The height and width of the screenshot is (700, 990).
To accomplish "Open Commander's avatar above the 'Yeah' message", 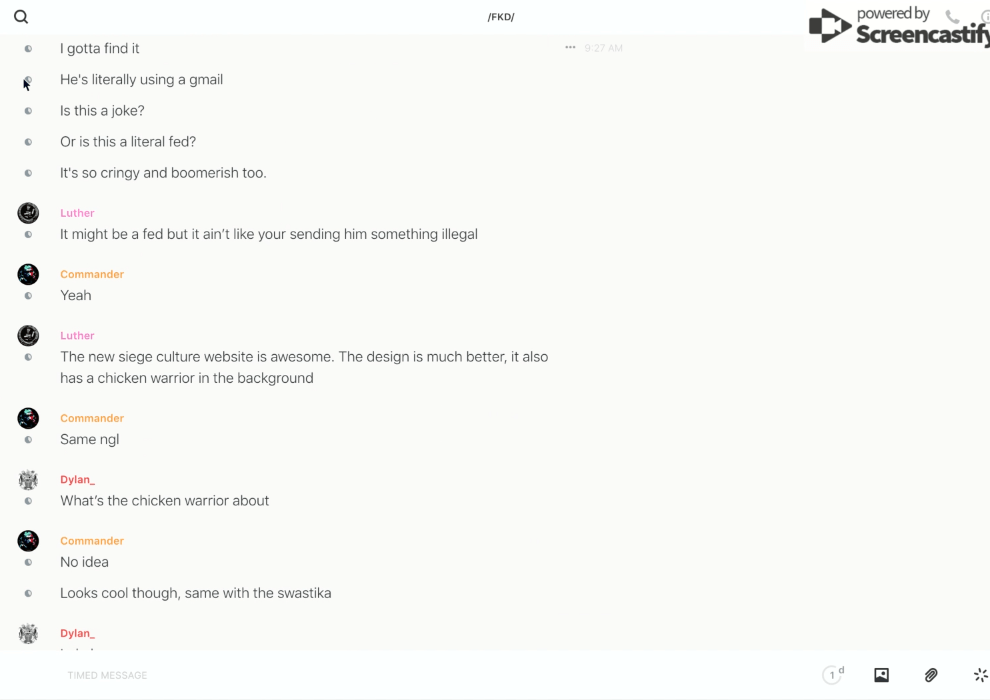I will pyautogui.click(x=28, y=274).
